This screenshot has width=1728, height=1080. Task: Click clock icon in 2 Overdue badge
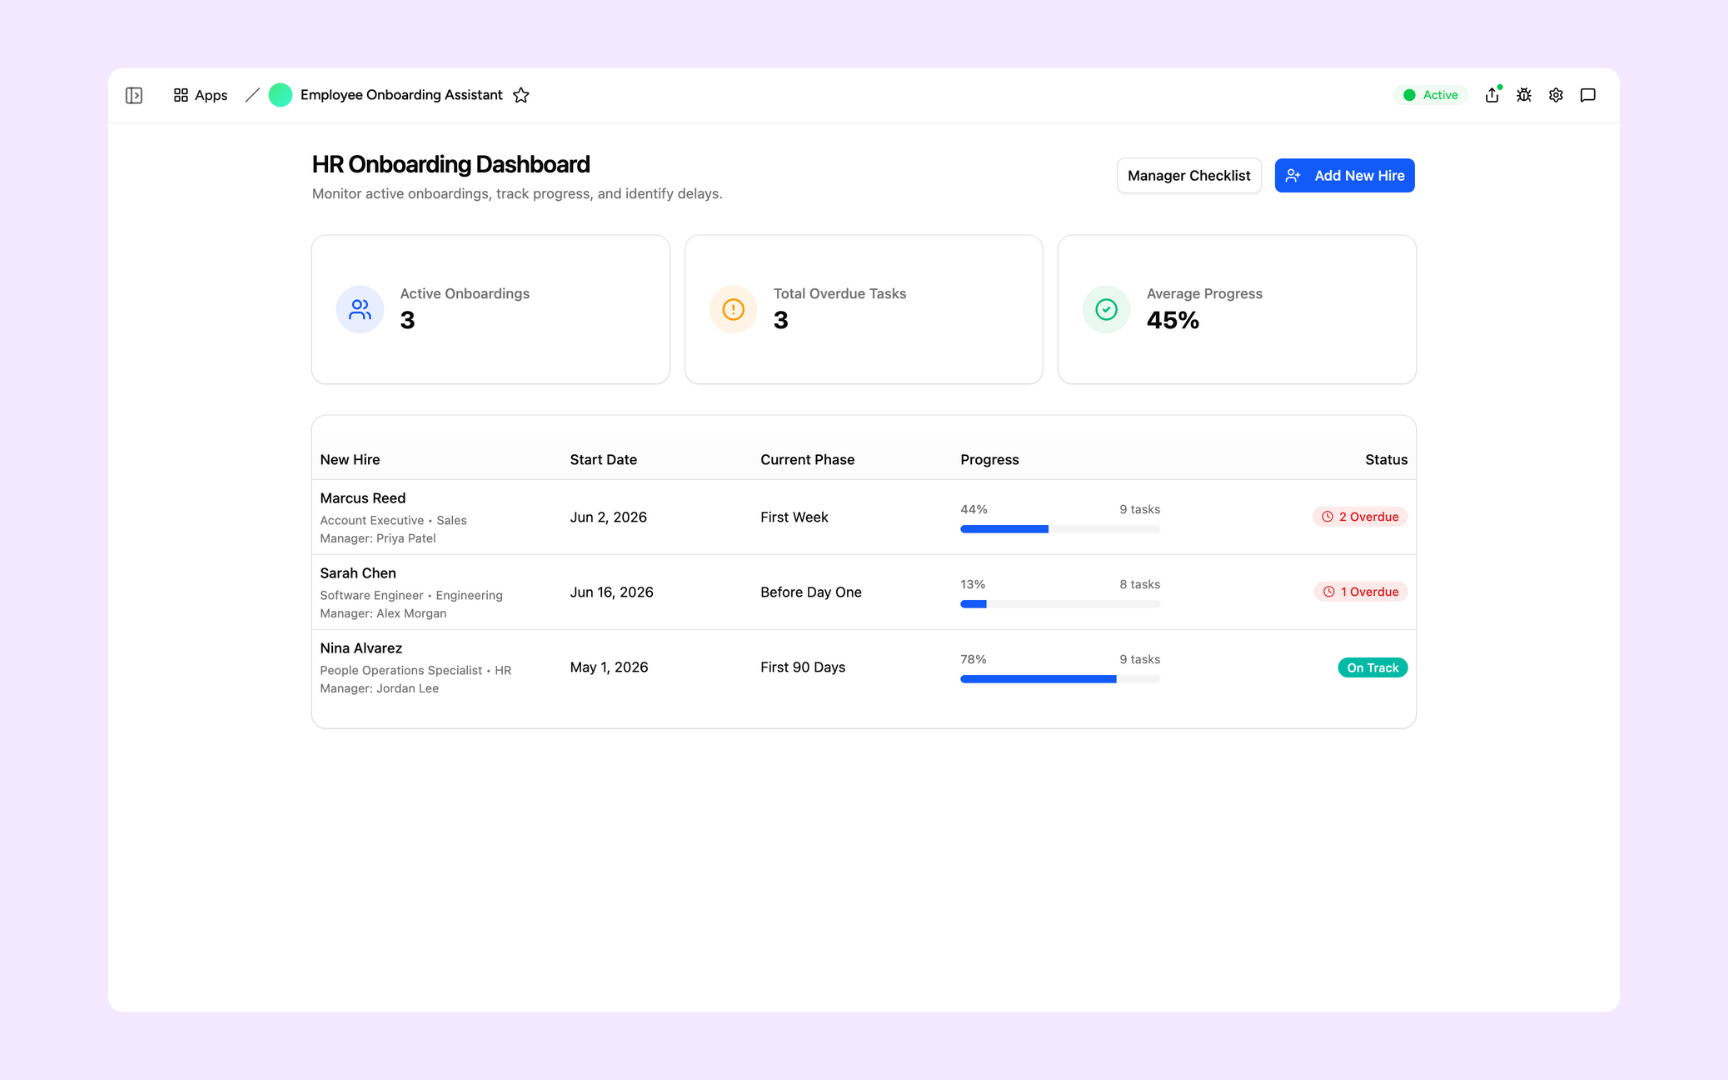coord(1328,517)
